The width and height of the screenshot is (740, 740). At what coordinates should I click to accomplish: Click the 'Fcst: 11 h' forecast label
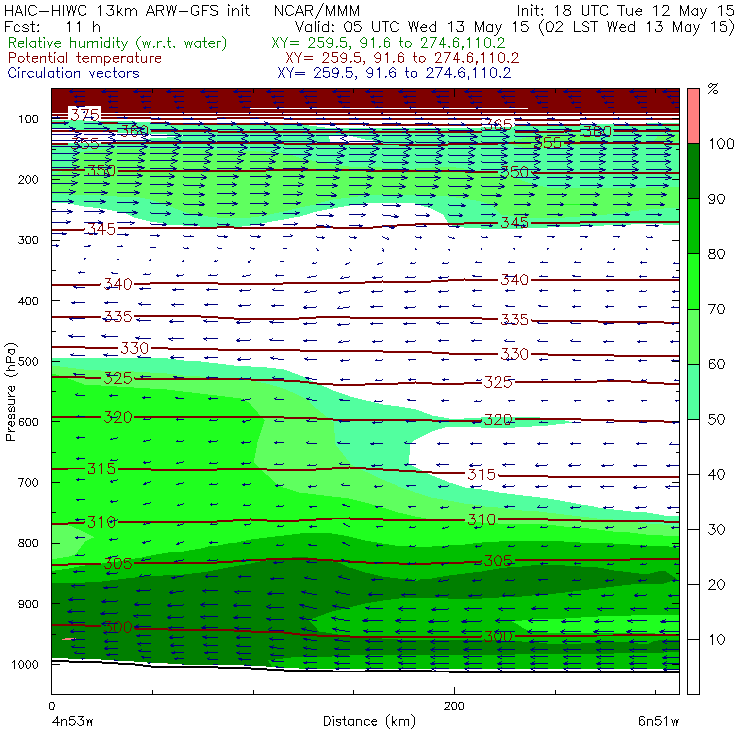(x=52, y=26)
